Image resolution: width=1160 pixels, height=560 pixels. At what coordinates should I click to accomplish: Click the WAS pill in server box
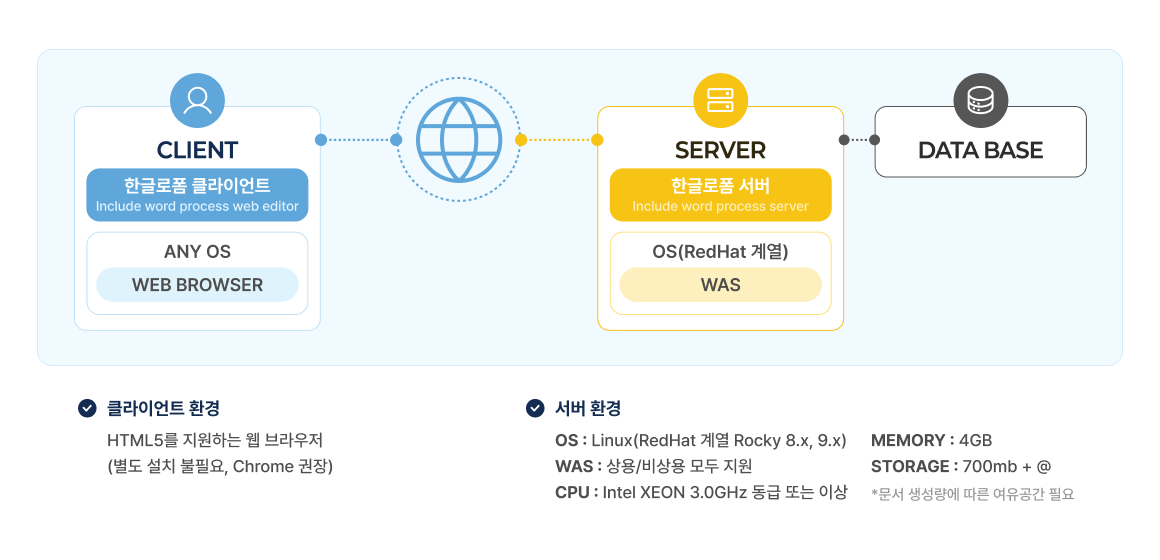pyautogui.click(x=721, y=285)
